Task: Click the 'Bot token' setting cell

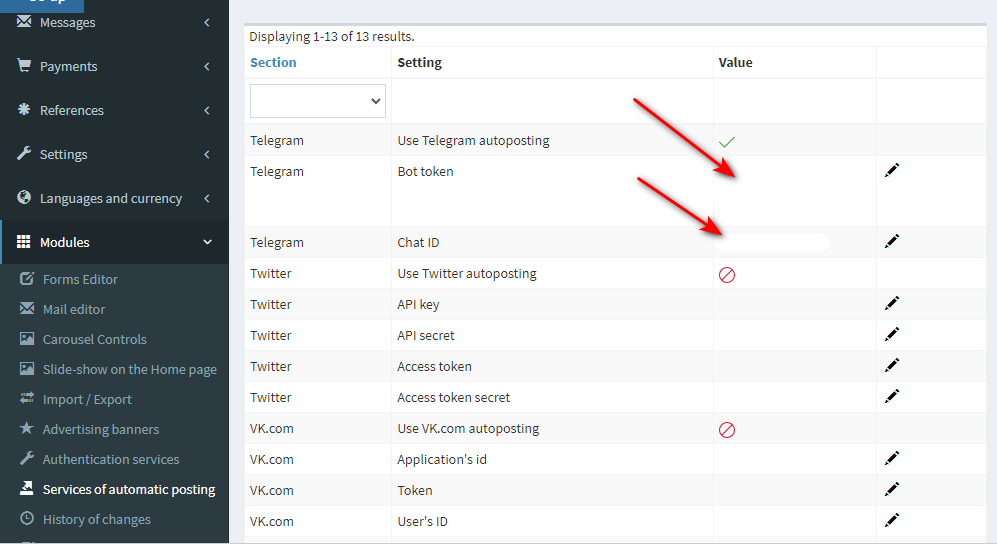Action: [552, 191]
